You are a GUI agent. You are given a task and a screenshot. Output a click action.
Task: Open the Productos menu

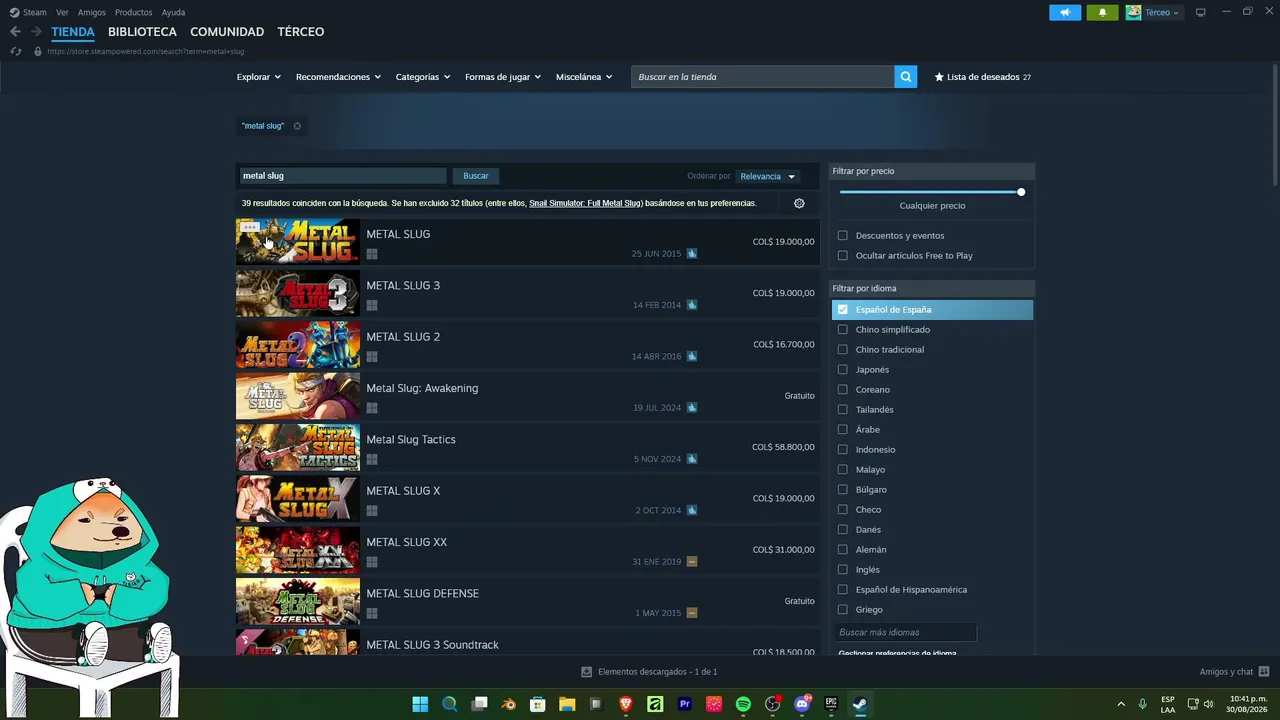(134, 12)
